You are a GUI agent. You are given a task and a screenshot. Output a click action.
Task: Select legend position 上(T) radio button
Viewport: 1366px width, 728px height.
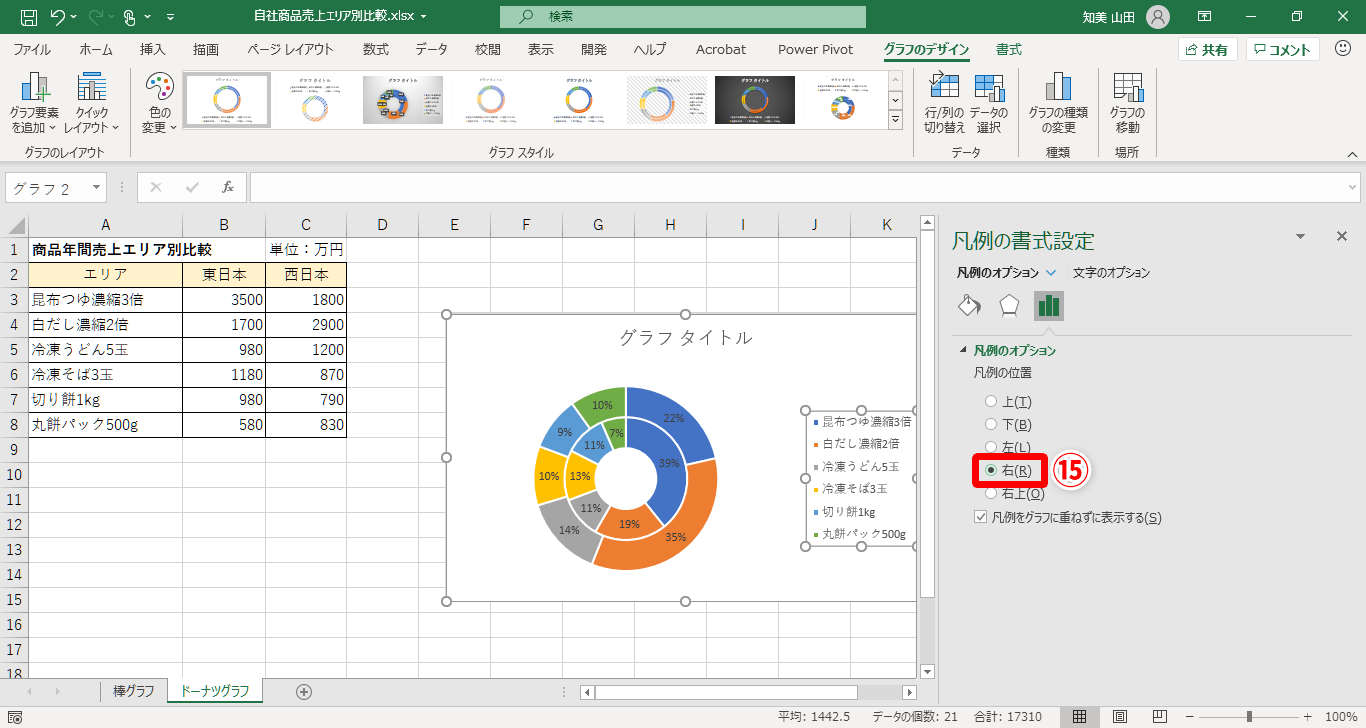[x=991, y=401]
